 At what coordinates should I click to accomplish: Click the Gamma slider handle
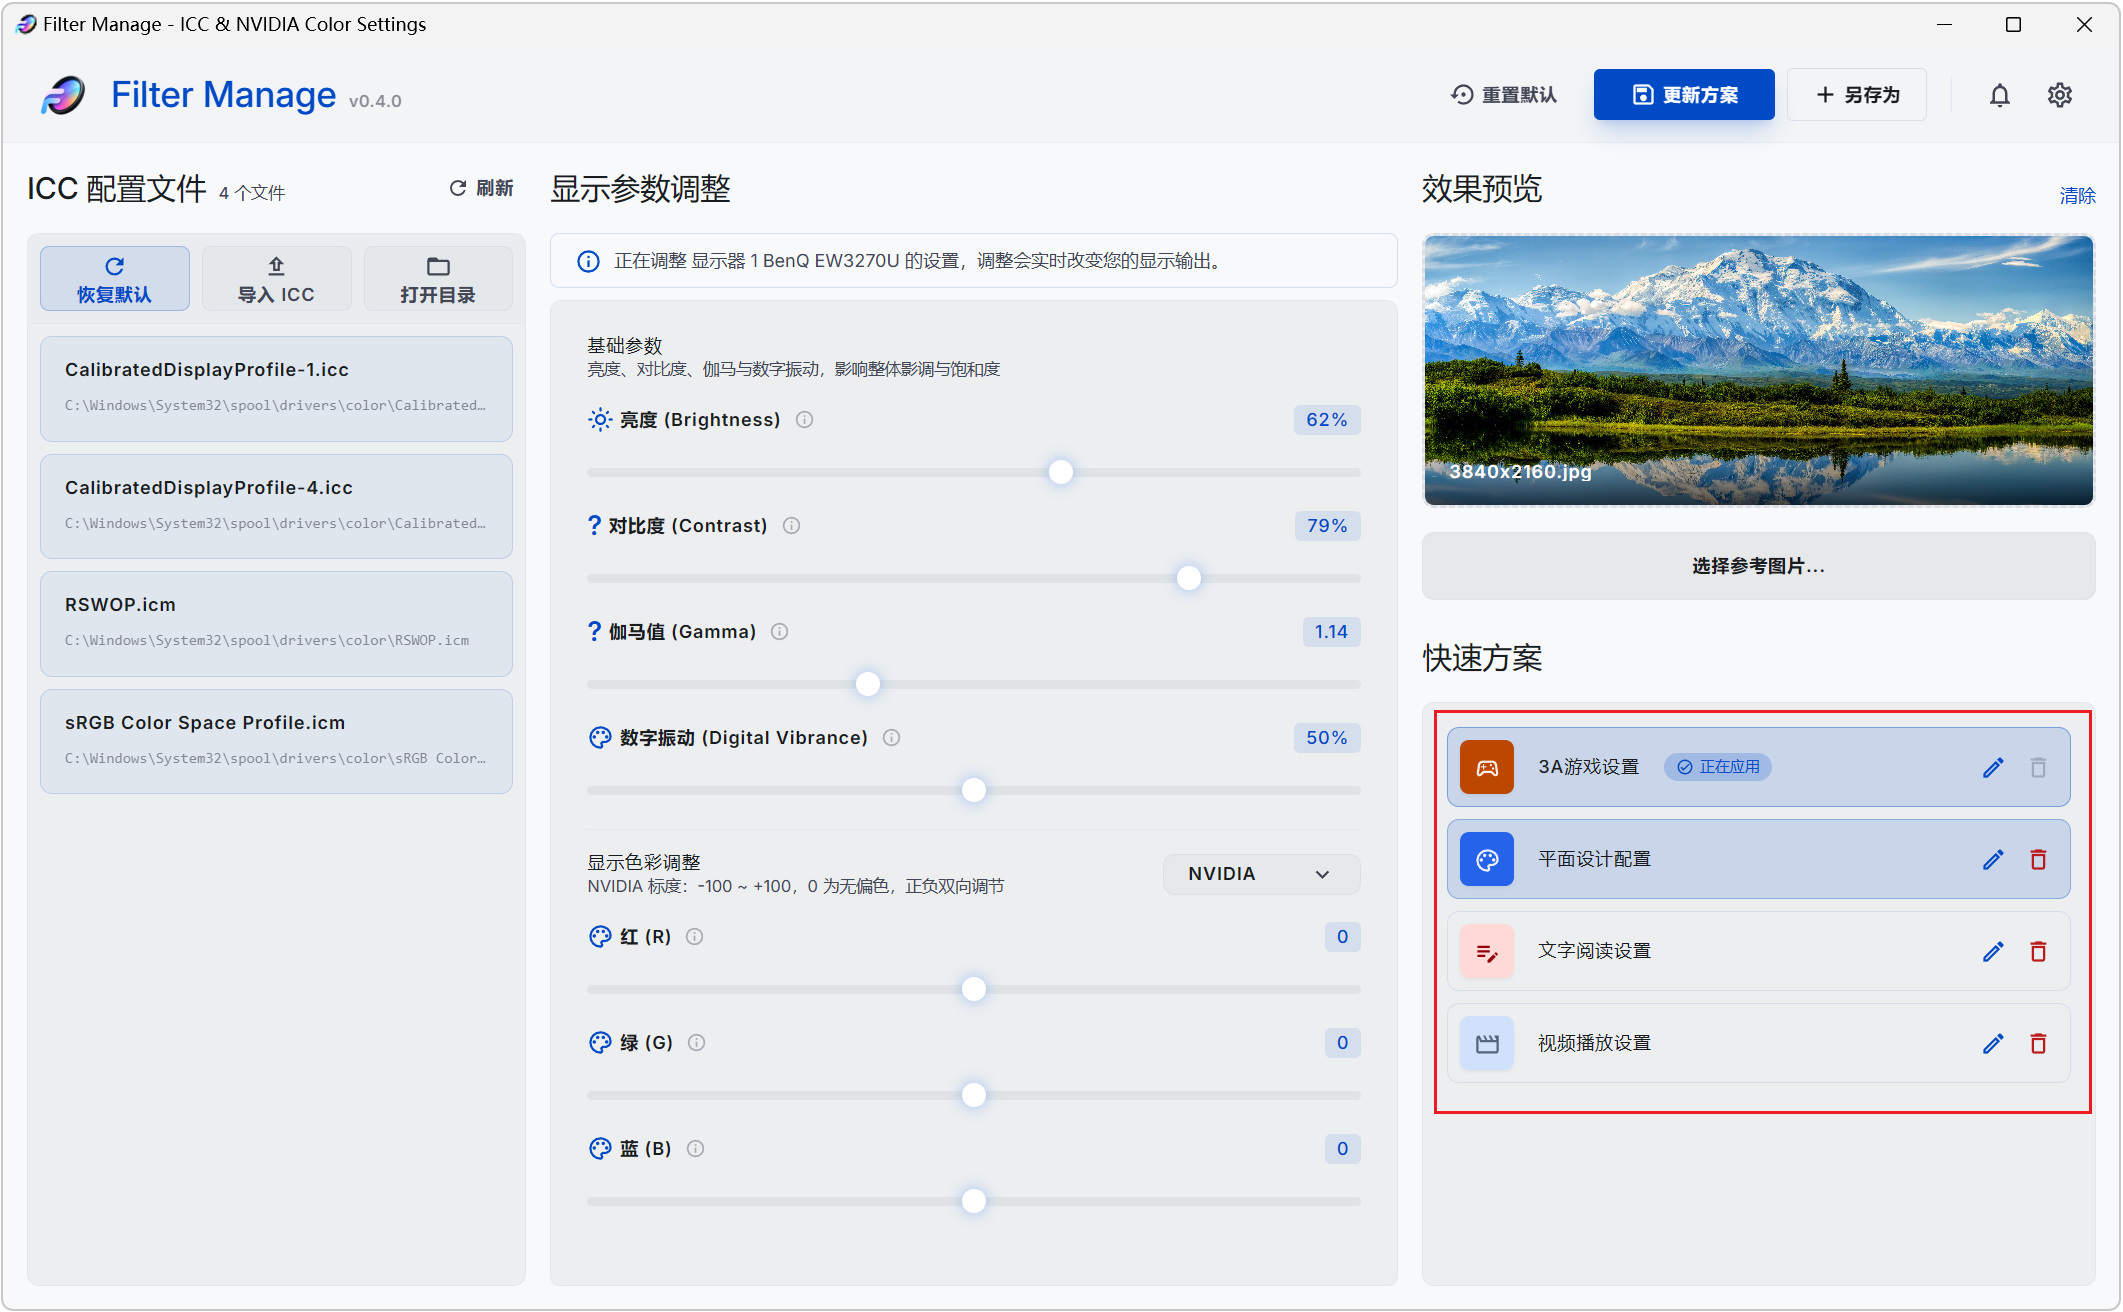point(868,684)
